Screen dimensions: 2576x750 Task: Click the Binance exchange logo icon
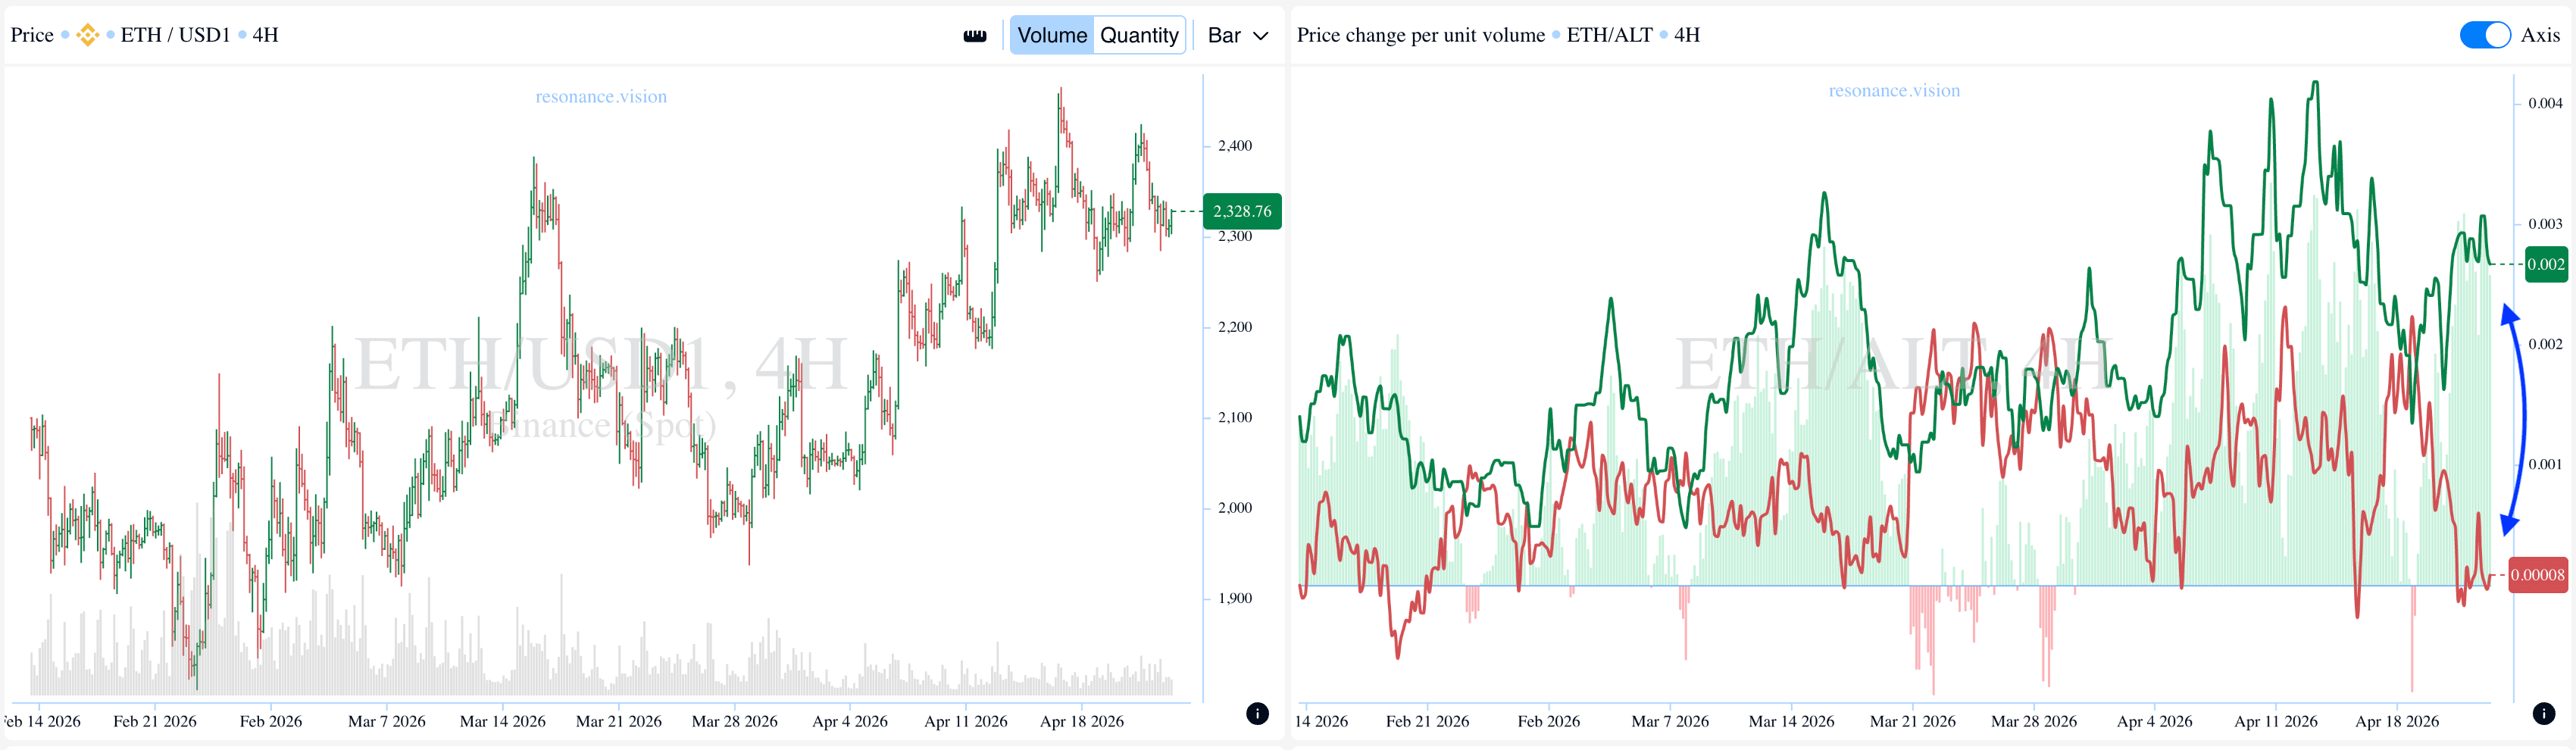[88, 35]
